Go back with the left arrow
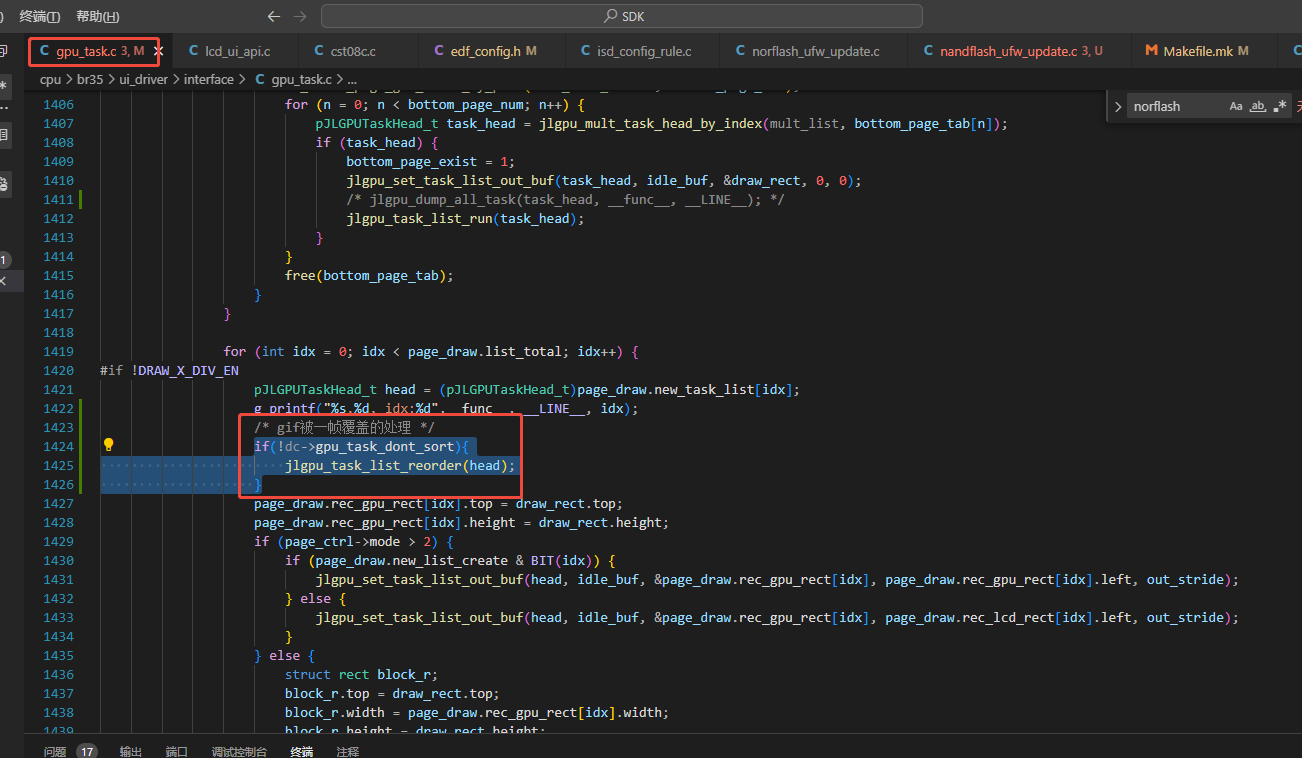1302x758 pixels. 274,16
